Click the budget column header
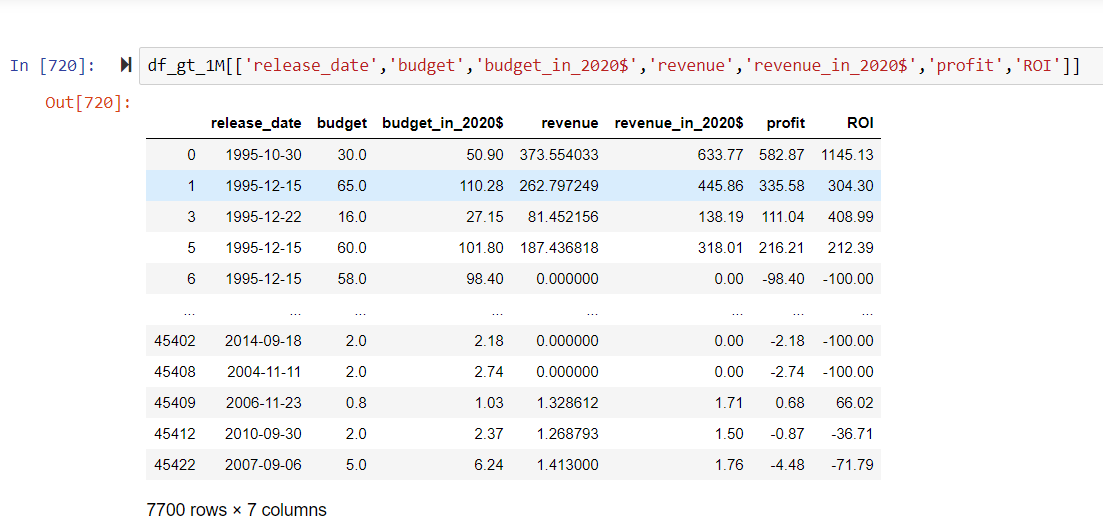The width and height of the screenshot is (1103, 524). click(342, 123)
